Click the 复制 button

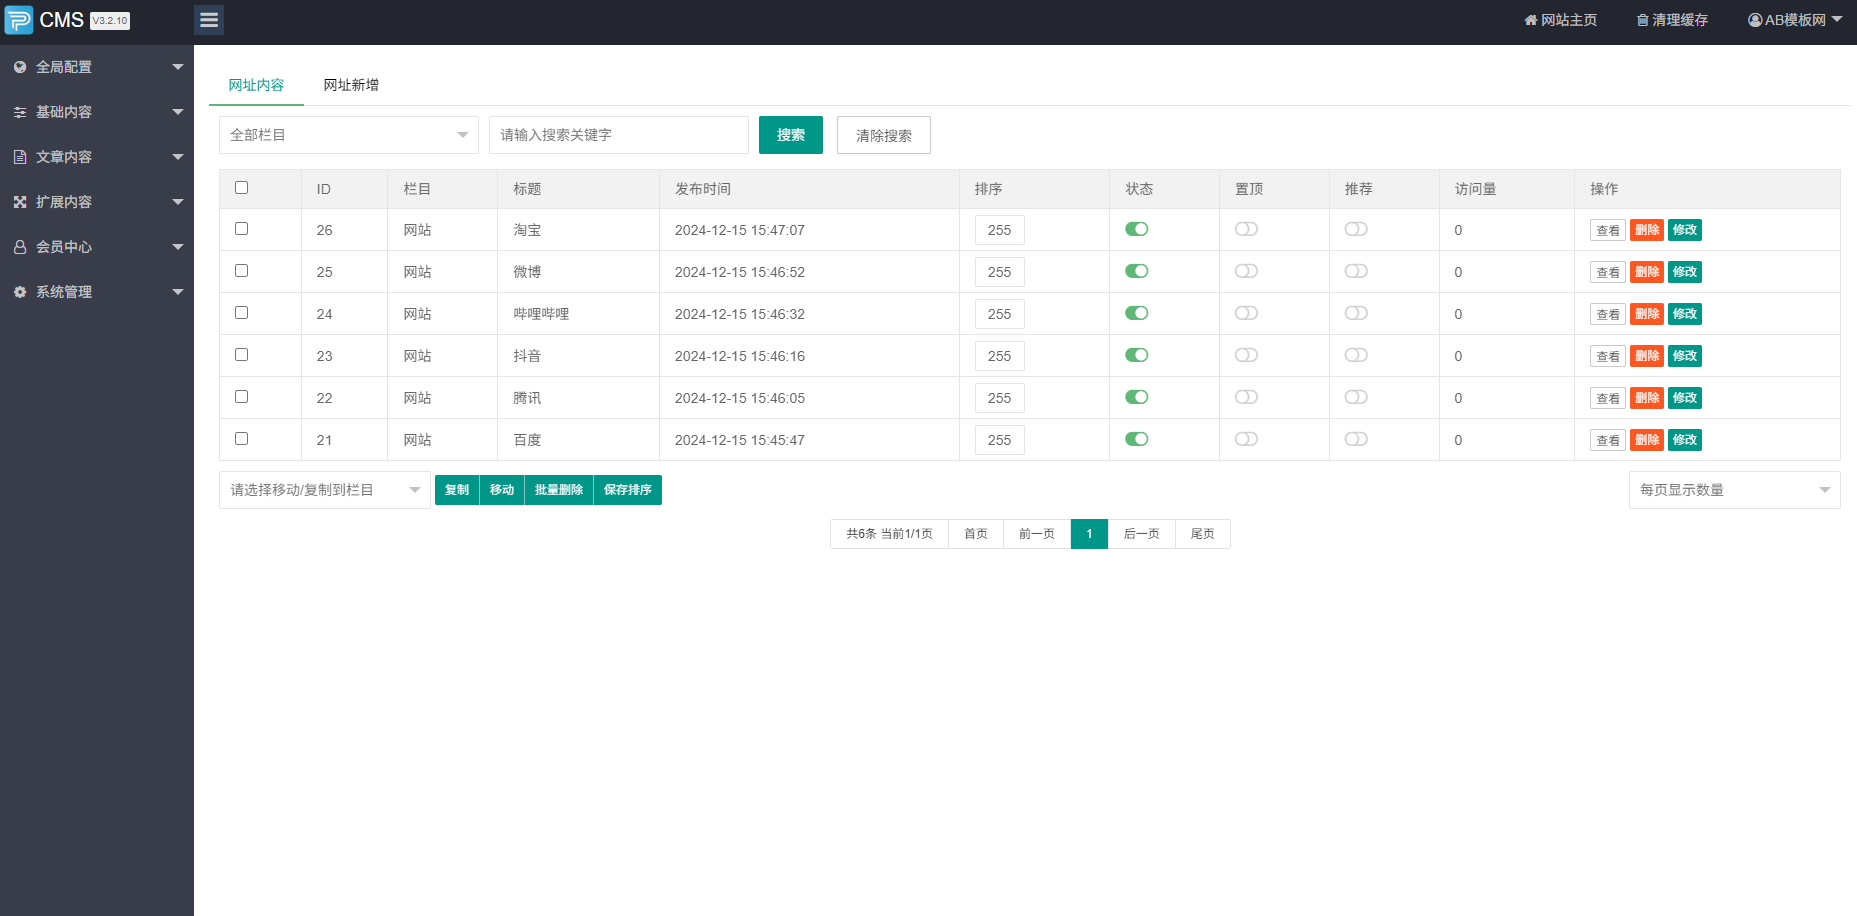[x=457, y=490]
